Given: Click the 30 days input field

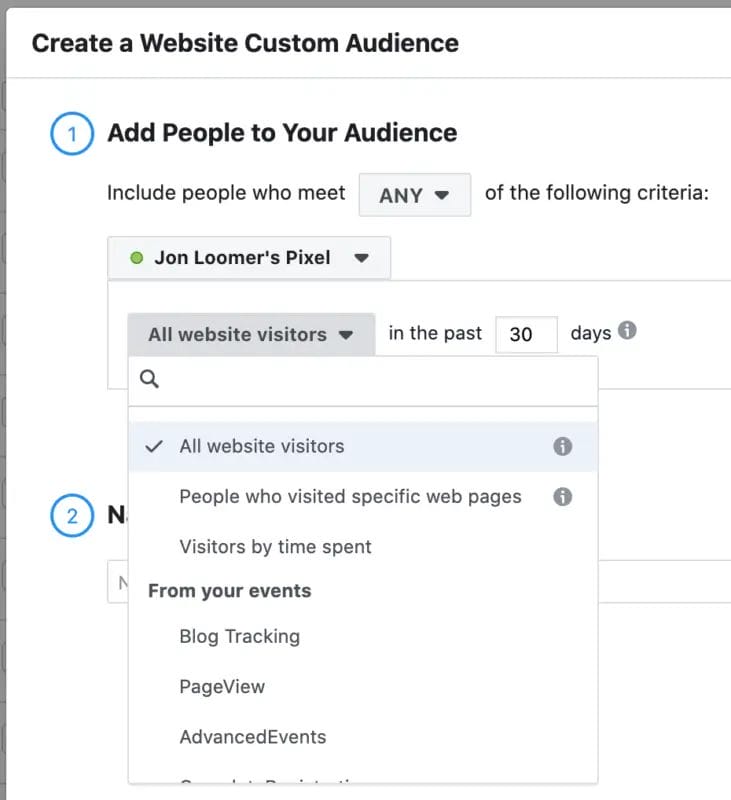Looking at the screenshot, I should 527,333.
